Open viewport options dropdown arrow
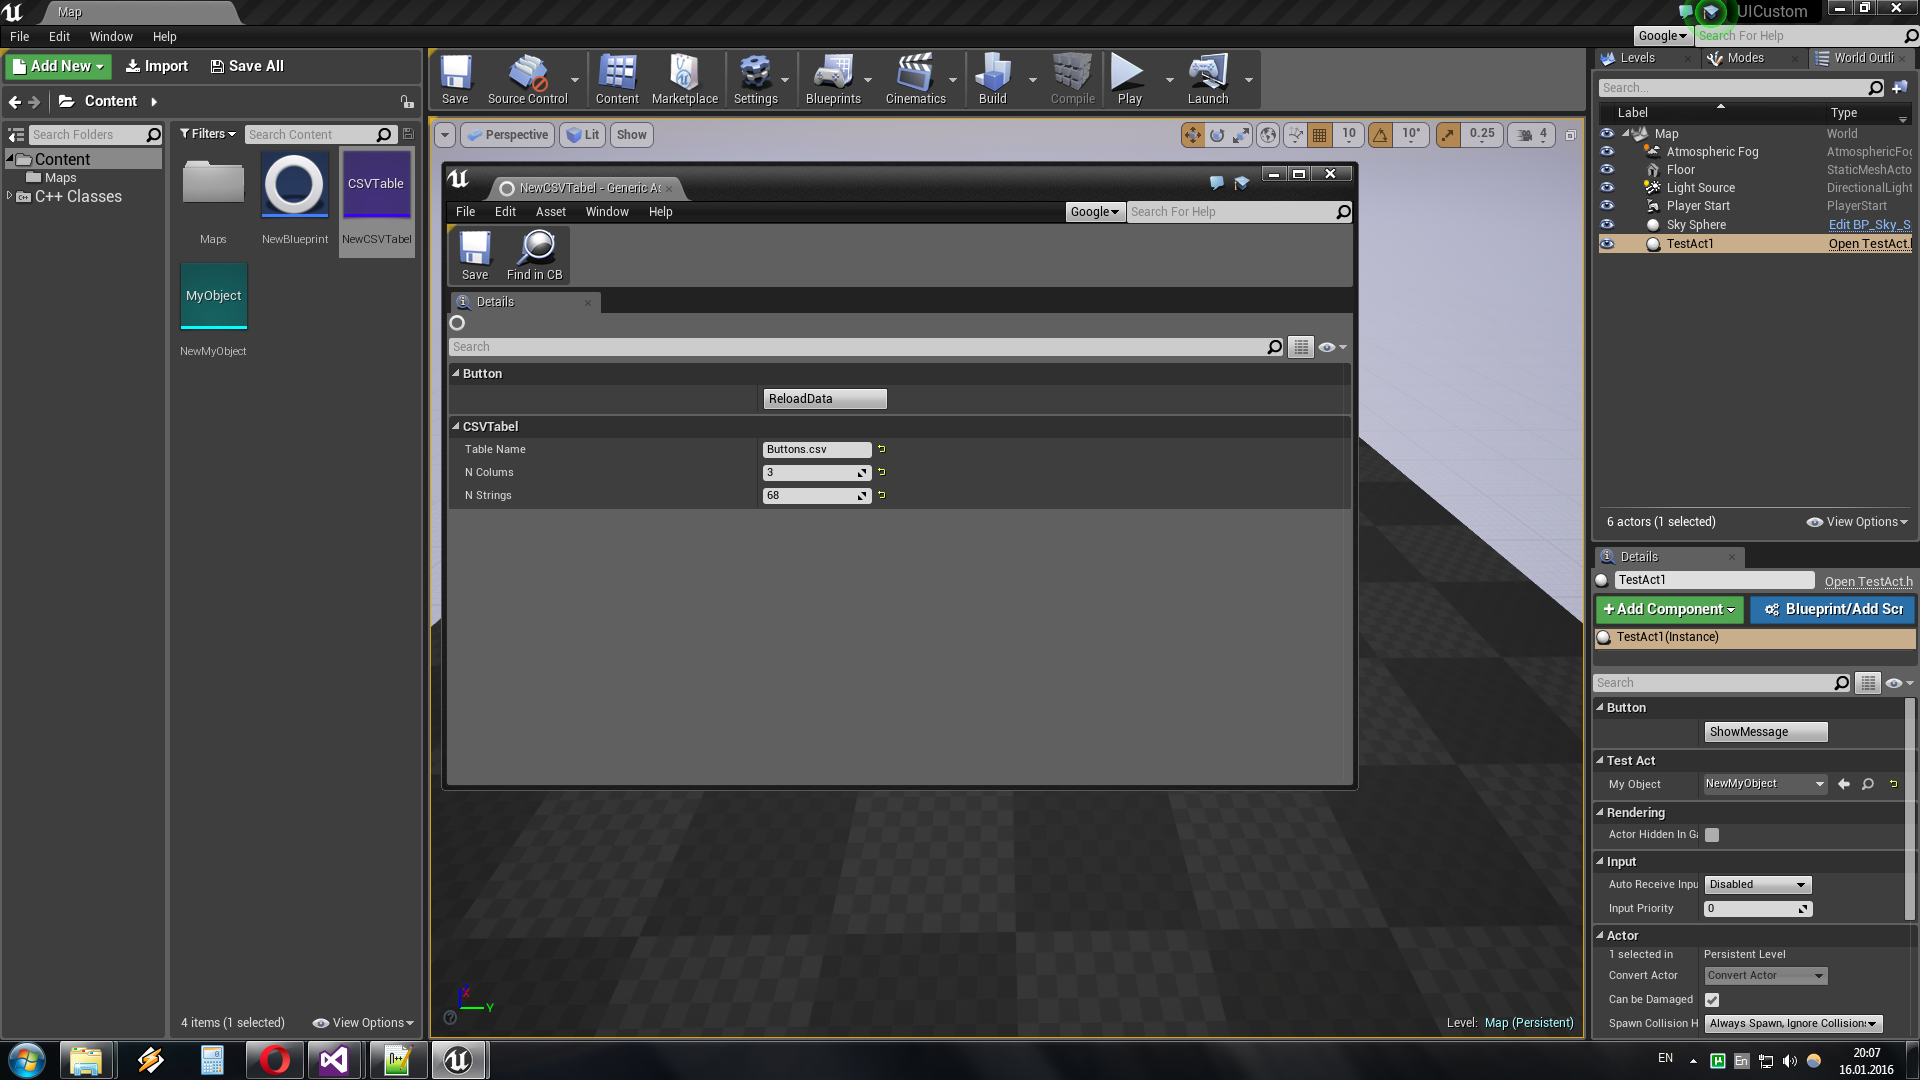 (x=445, y=135)
